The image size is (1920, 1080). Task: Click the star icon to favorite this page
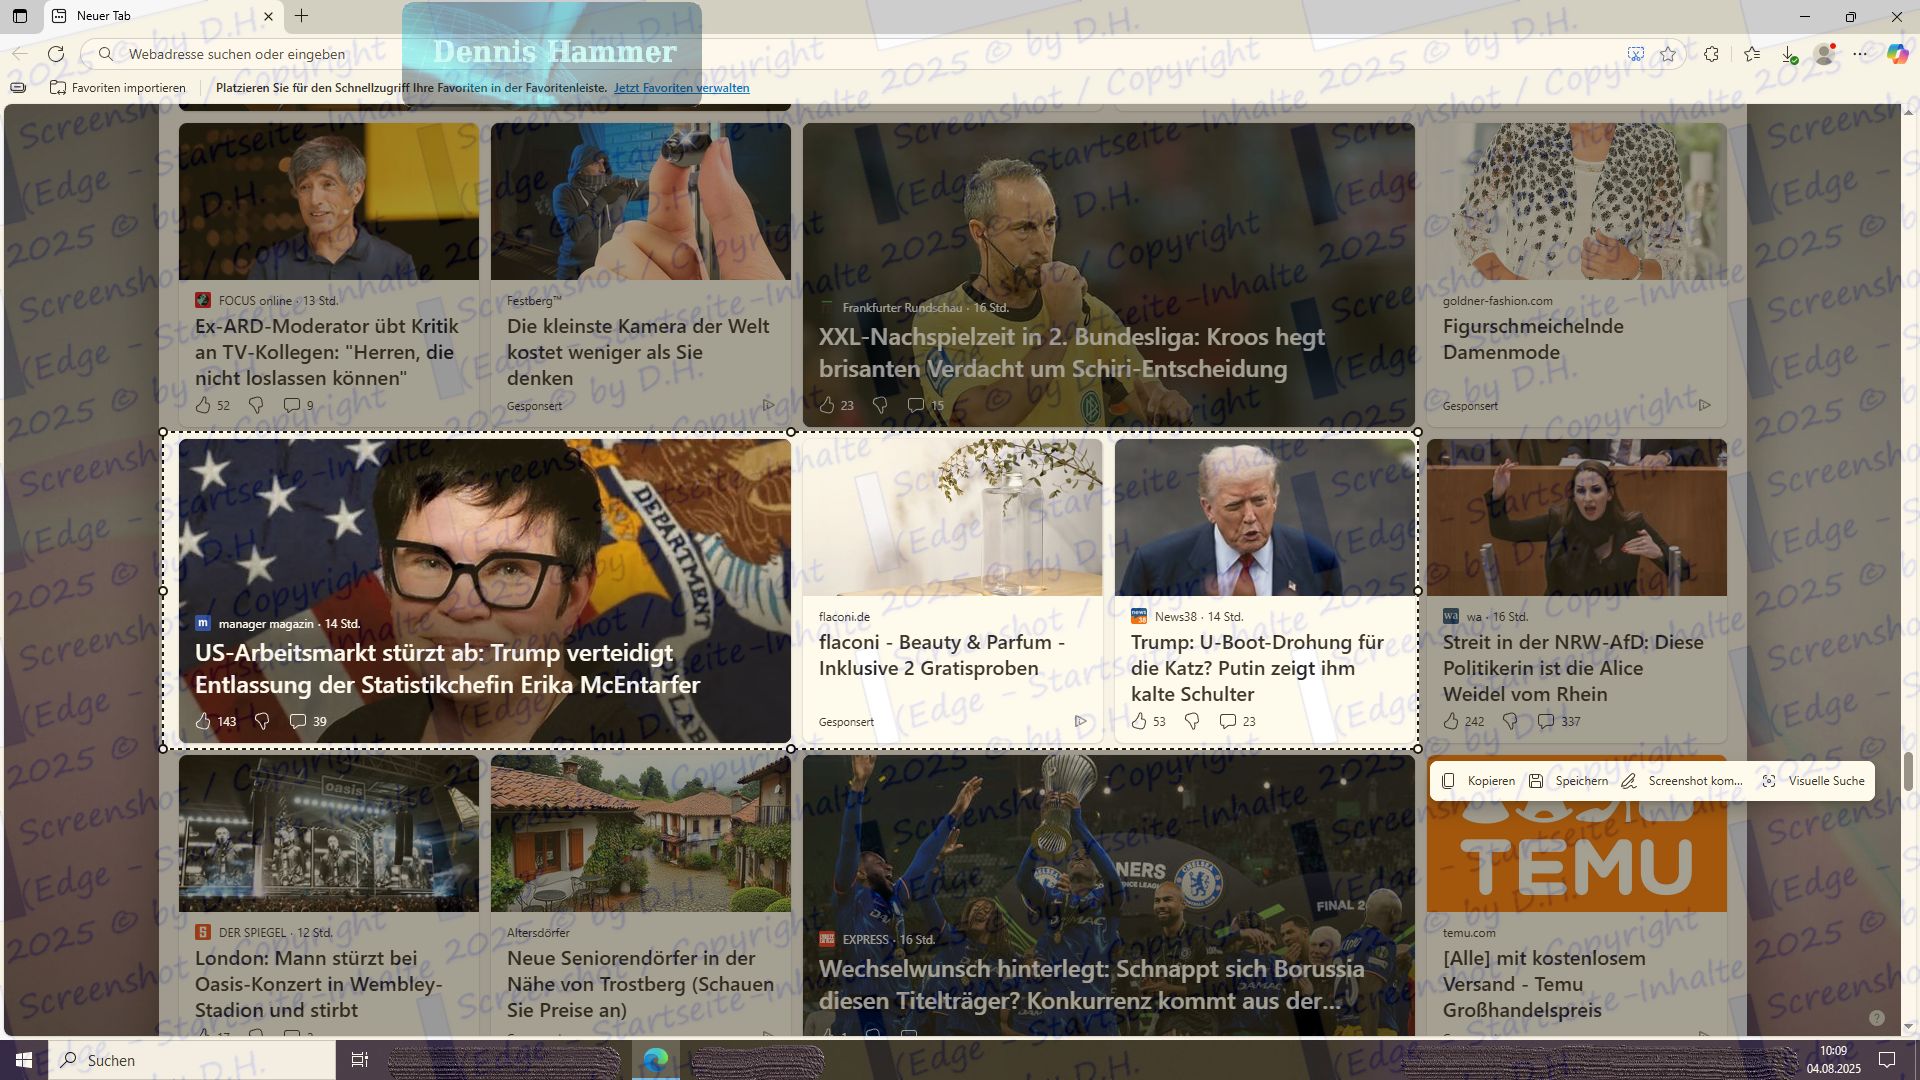click(x=1668, y=54)
